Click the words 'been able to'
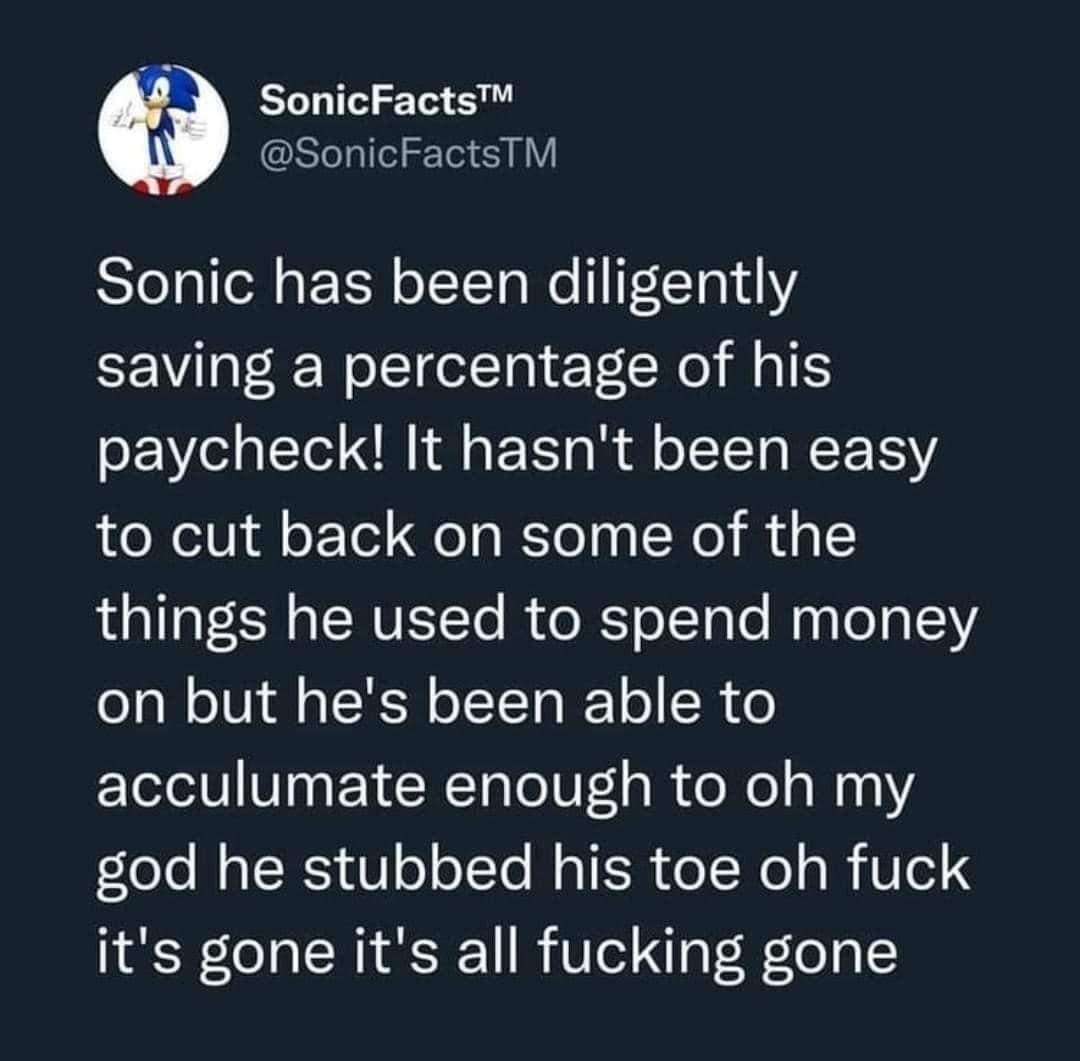 [x=601, y=702]
